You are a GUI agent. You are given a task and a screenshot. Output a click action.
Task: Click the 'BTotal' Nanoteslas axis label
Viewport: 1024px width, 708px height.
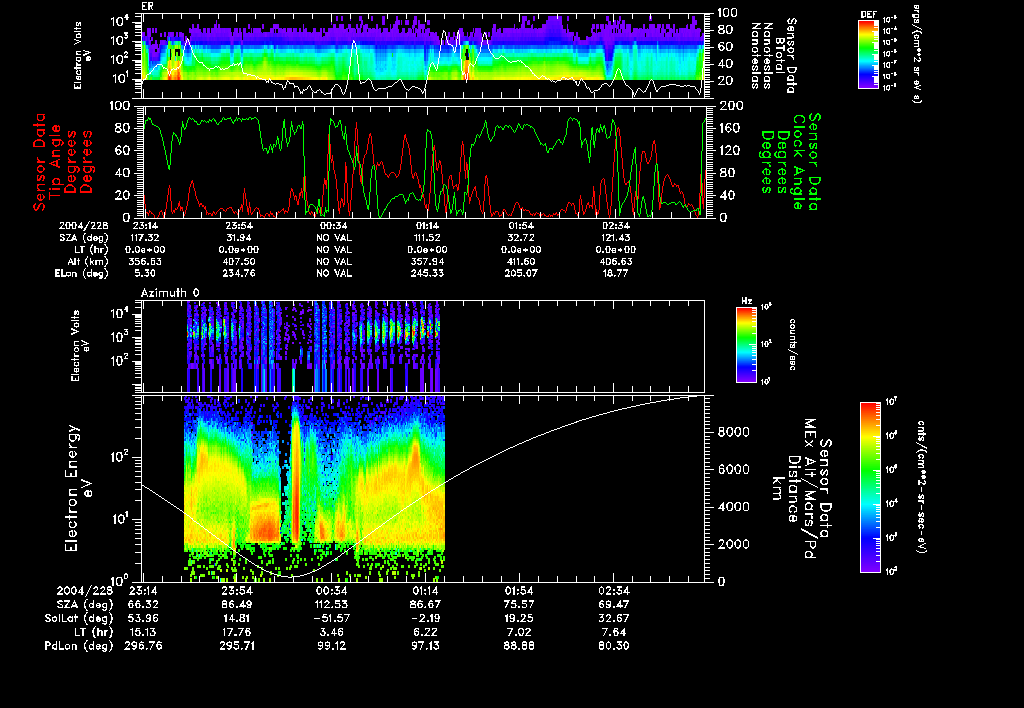[x=780, y=56]
